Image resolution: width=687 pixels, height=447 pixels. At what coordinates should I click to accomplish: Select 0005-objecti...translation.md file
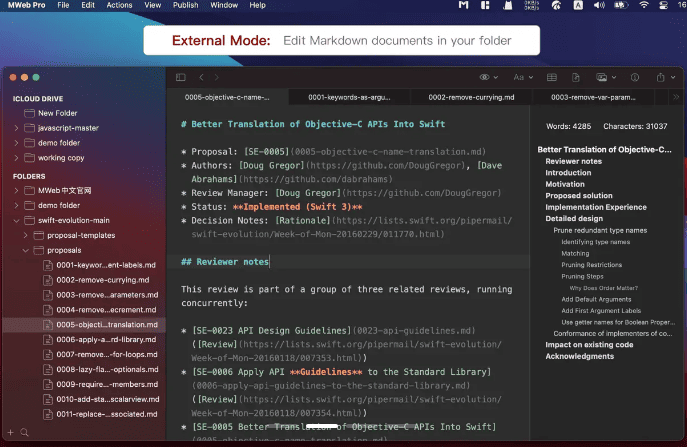pyautogui.click(x=107, y=325)
